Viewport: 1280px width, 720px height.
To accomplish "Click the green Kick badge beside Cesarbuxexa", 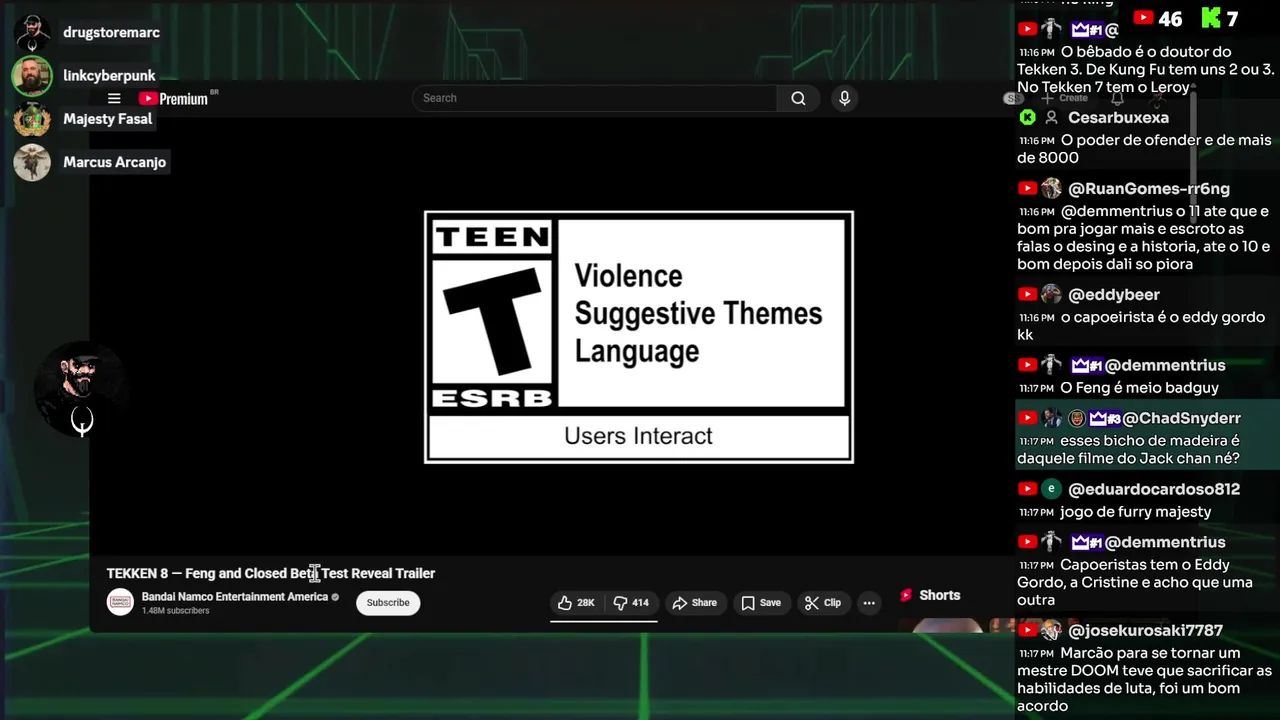I will 1027,117.
